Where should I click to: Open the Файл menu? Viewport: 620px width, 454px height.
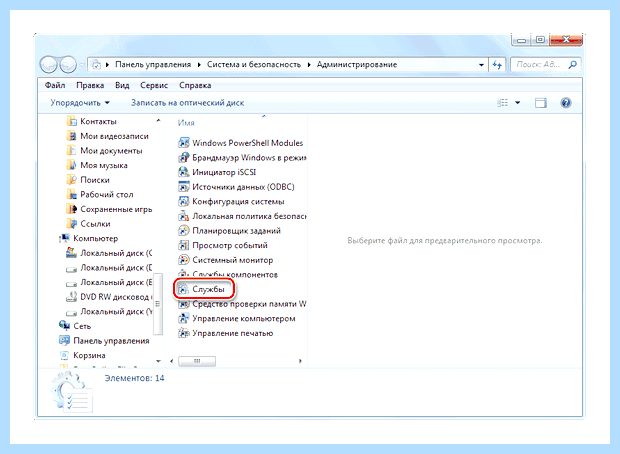(55, 85)
